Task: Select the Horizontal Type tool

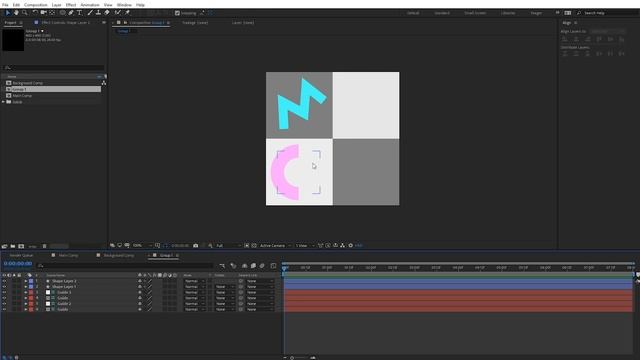Action: [80, 13]
